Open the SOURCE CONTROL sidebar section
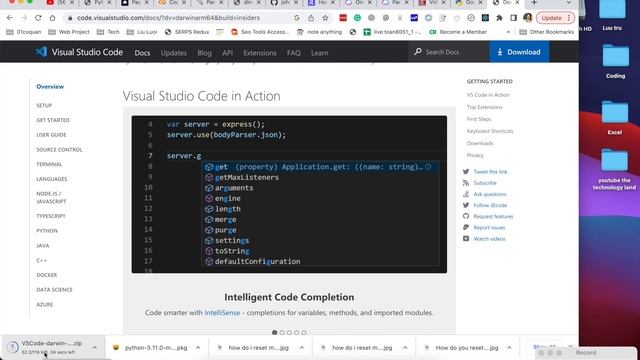Viewport: 640px width, 360px height. pyautogui.click(x=59, y=149)
